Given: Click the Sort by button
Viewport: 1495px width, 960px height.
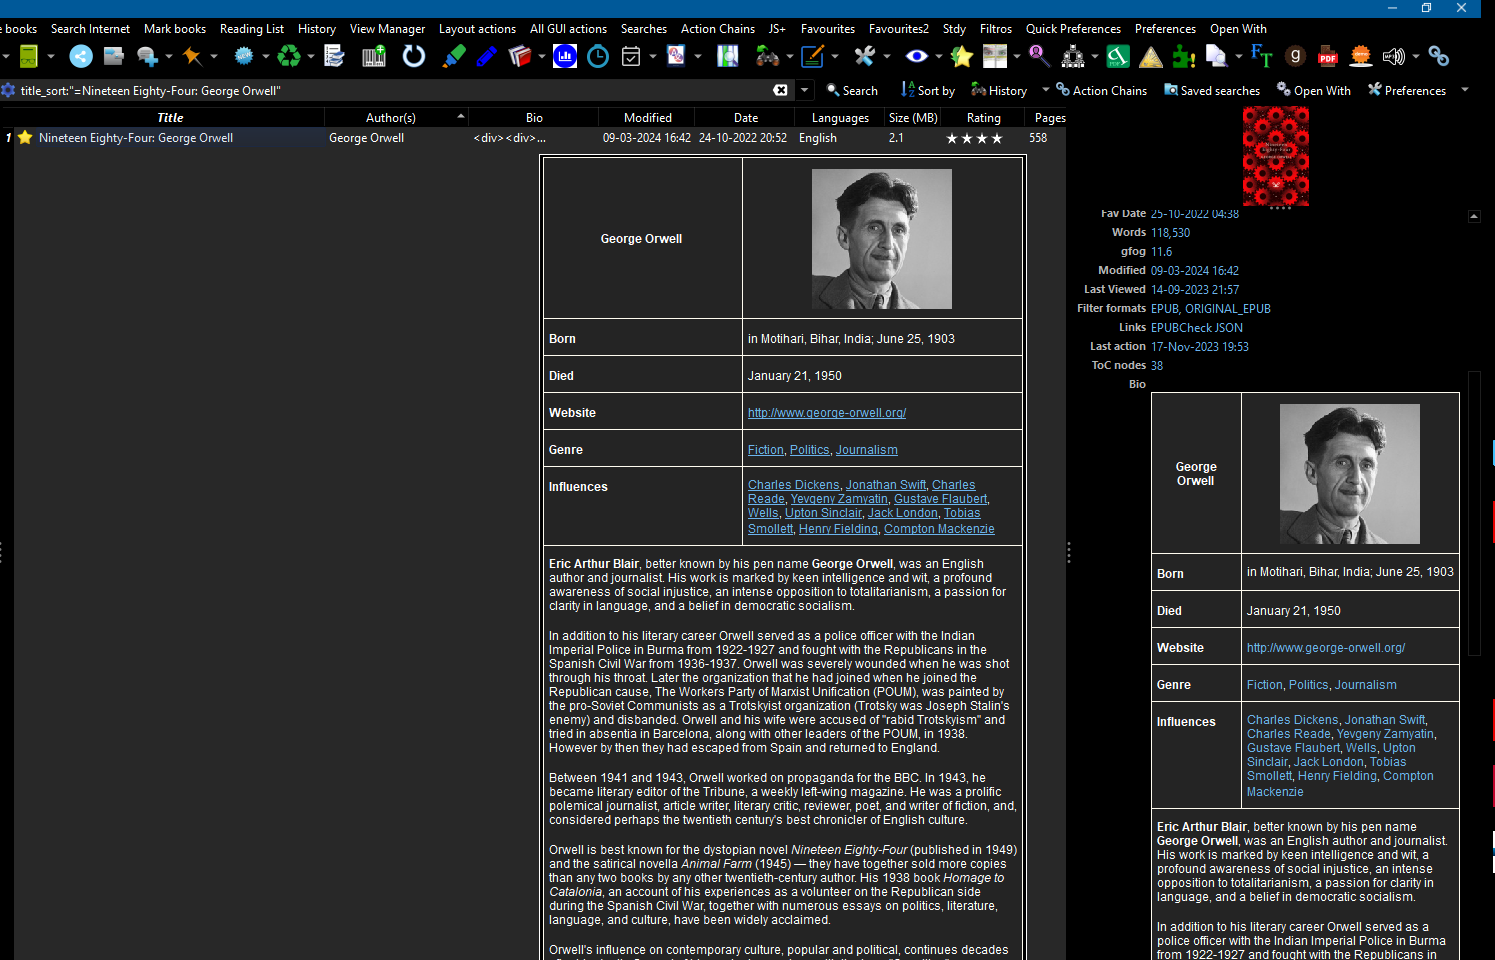Looking at the screenshot, I should 928,90.
